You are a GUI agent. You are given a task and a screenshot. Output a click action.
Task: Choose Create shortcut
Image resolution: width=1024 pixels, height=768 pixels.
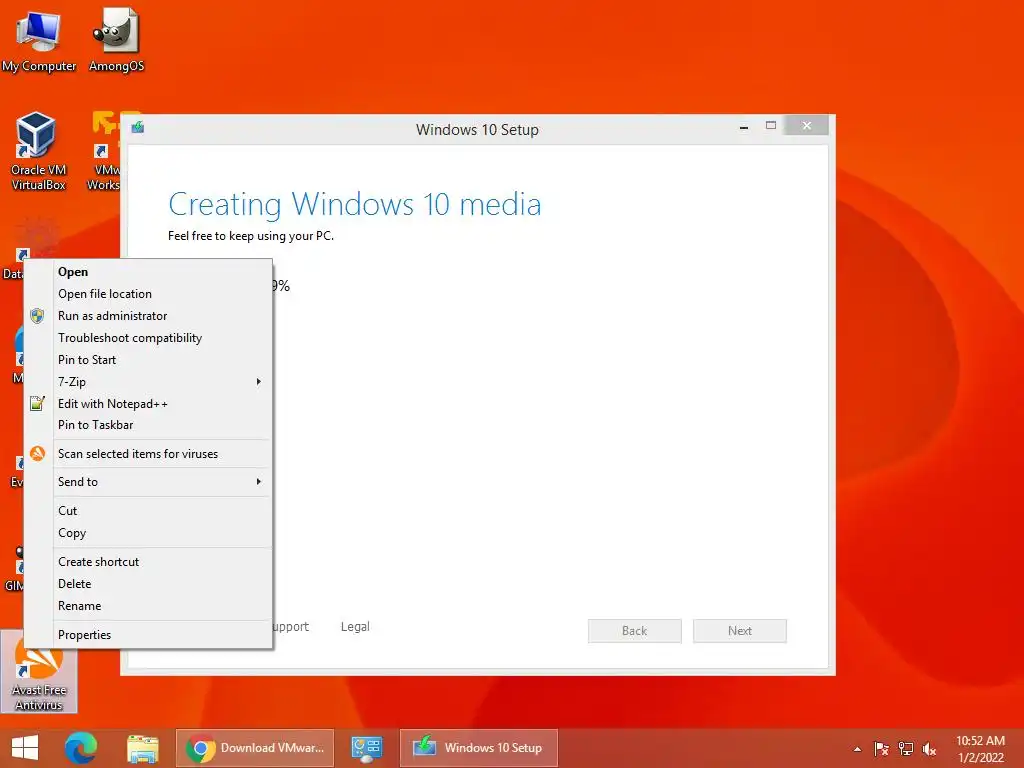point(148,562)
